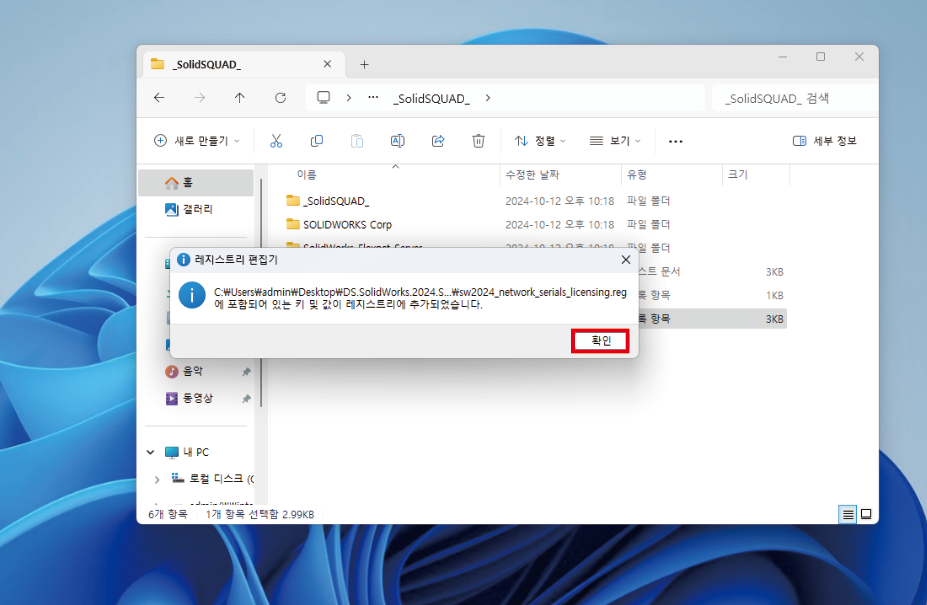
Task: Open the 새로 만들기 dropdown
Action: (x=197, y=141)
